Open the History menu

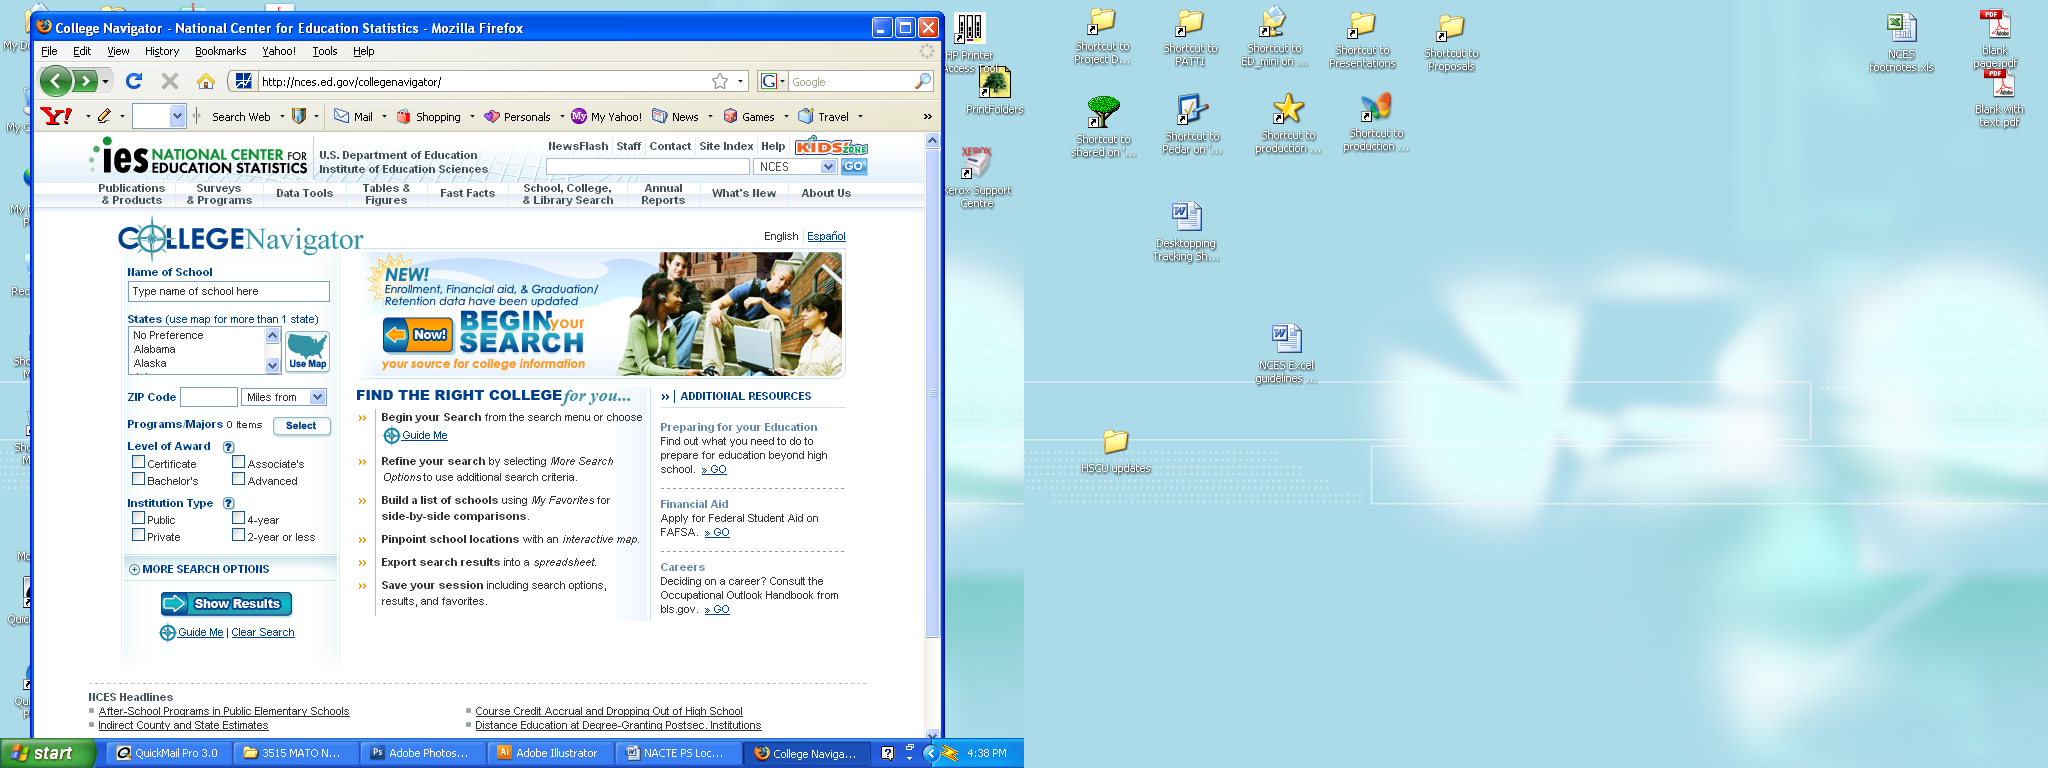(162, 51)
